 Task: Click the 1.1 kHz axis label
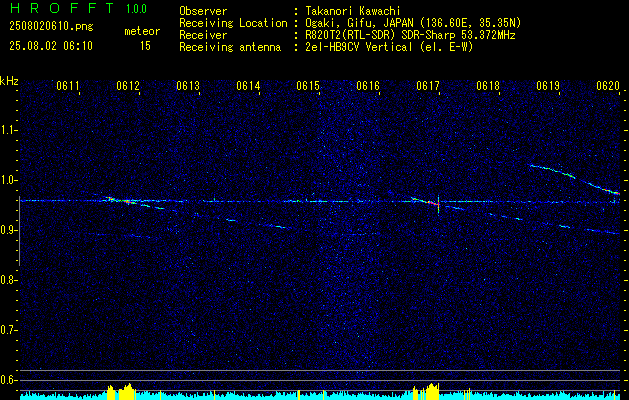(x=8, y=130)
